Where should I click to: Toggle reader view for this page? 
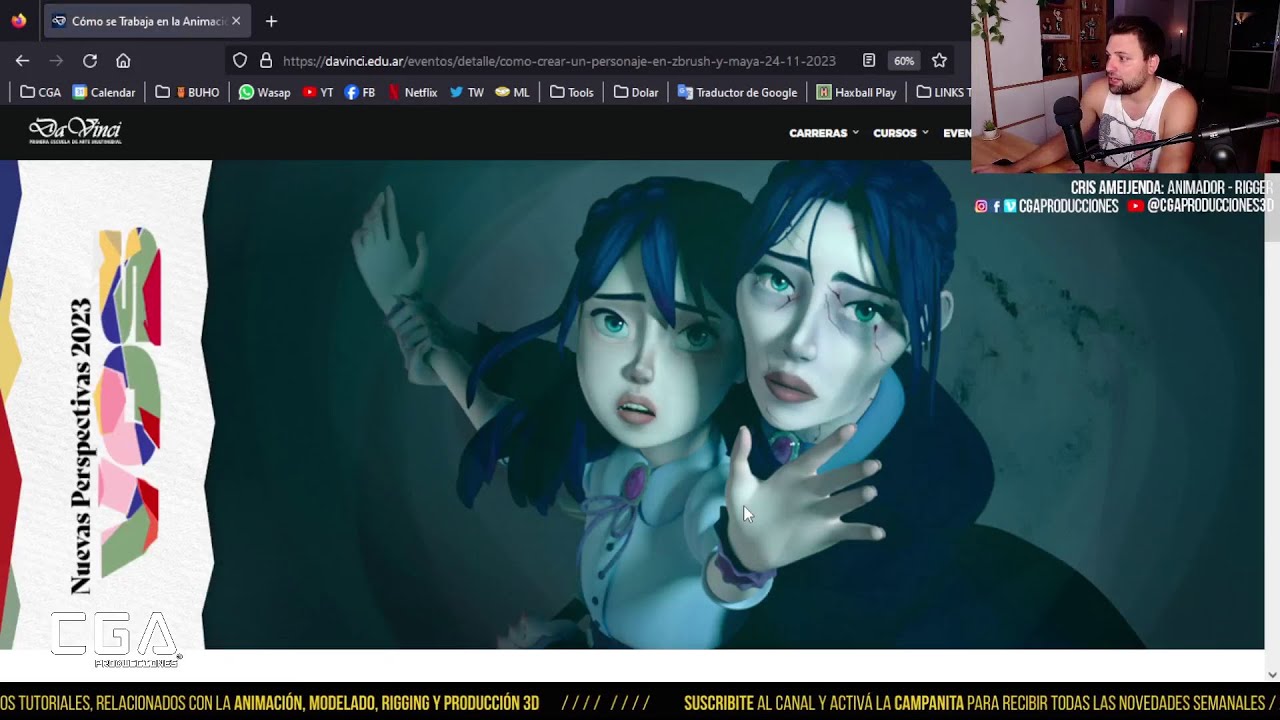click(869, 61)
